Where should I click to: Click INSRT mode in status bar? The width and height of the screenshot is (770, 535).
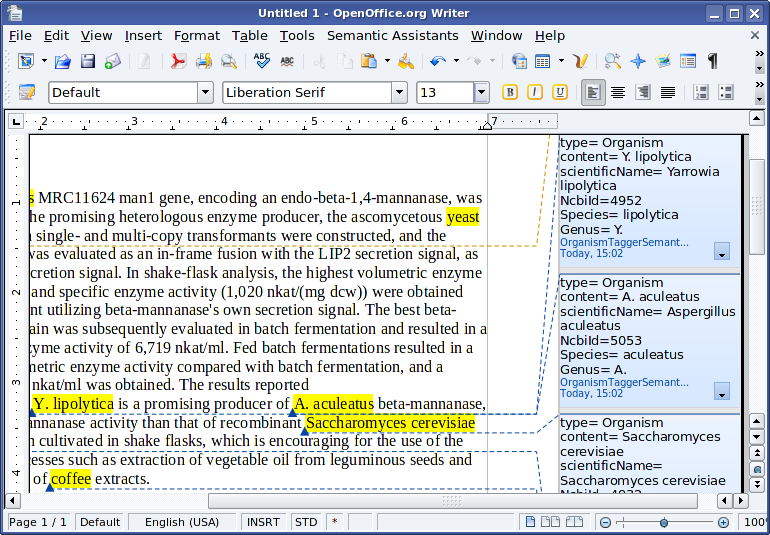click(263, 522)
